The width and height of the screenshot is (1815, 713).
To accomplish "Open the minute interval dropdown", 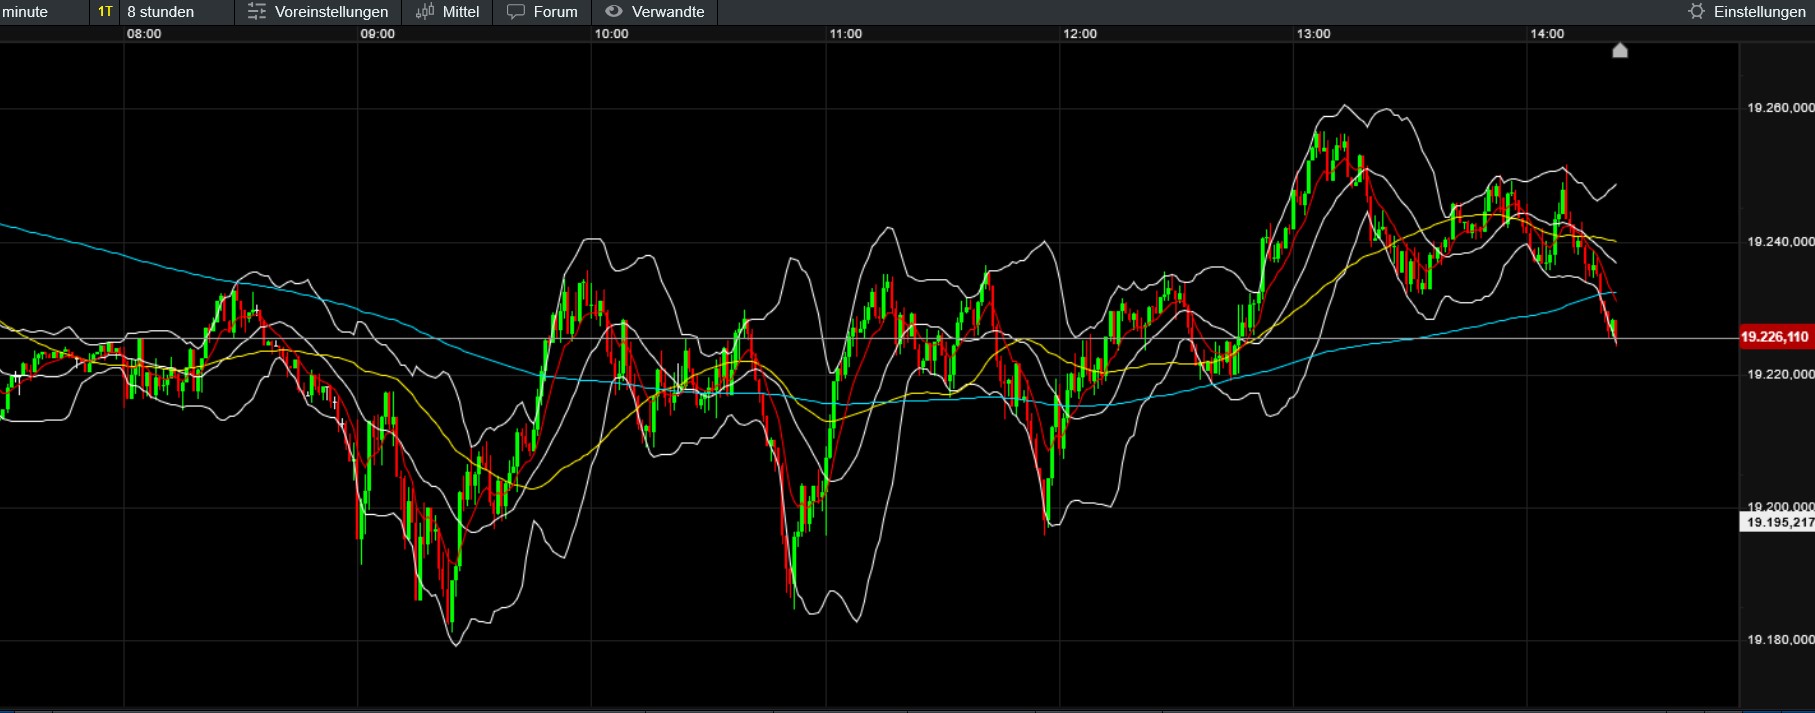I will click(26, 12).
